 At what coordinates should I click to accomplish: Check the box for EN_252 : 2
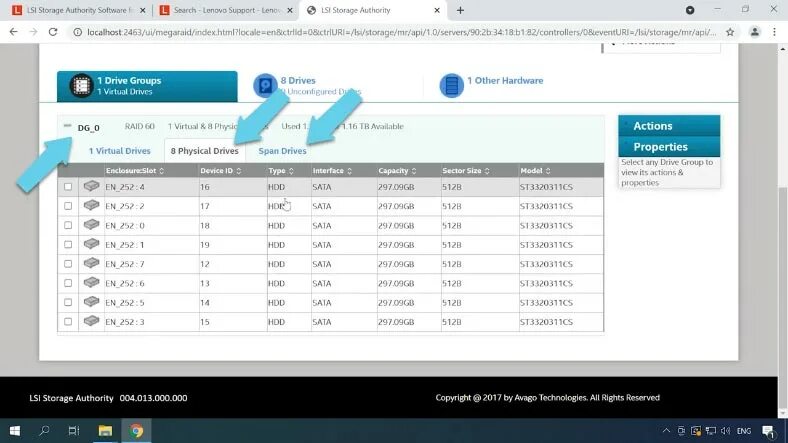[x=68, y=206]
